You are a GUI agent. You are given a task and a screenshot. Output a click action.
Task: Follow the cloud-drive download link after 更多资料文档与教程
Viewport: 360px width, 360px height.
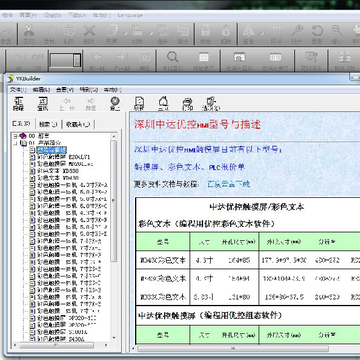[228, 184]
